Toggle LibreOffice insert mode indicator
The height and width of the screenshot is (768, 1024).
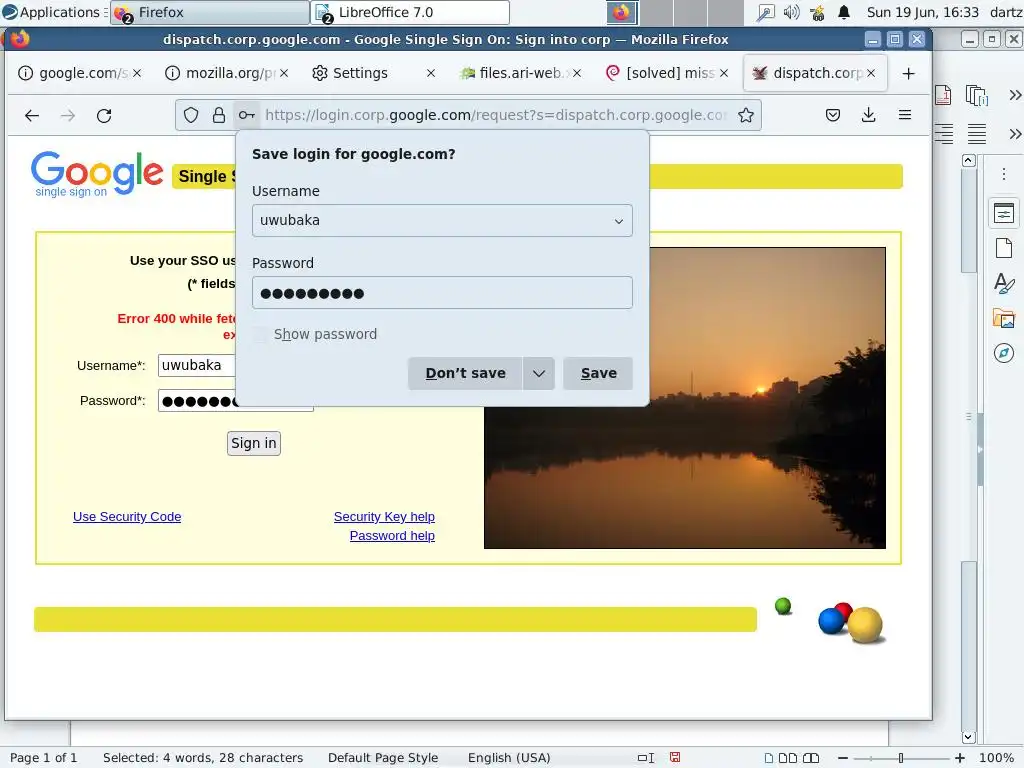coord(646,758)
